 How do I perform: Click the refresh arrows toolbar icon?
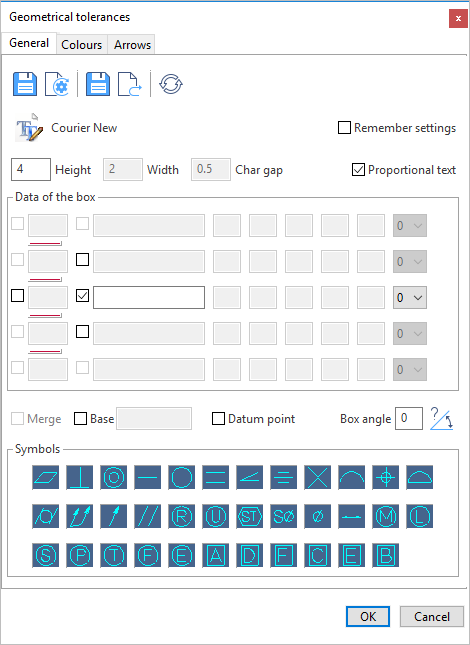point(171,84)
